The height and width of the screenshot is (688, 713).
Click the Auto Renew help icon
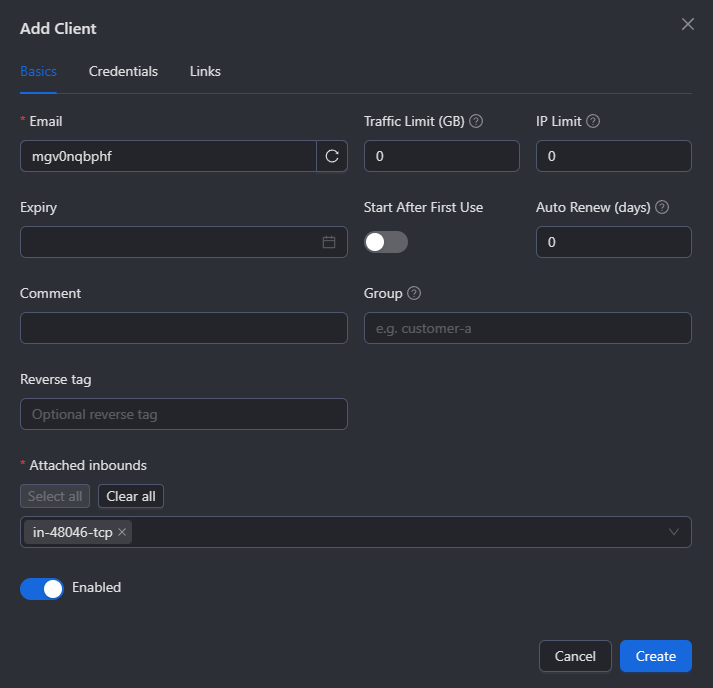click(x=662, y=207)
